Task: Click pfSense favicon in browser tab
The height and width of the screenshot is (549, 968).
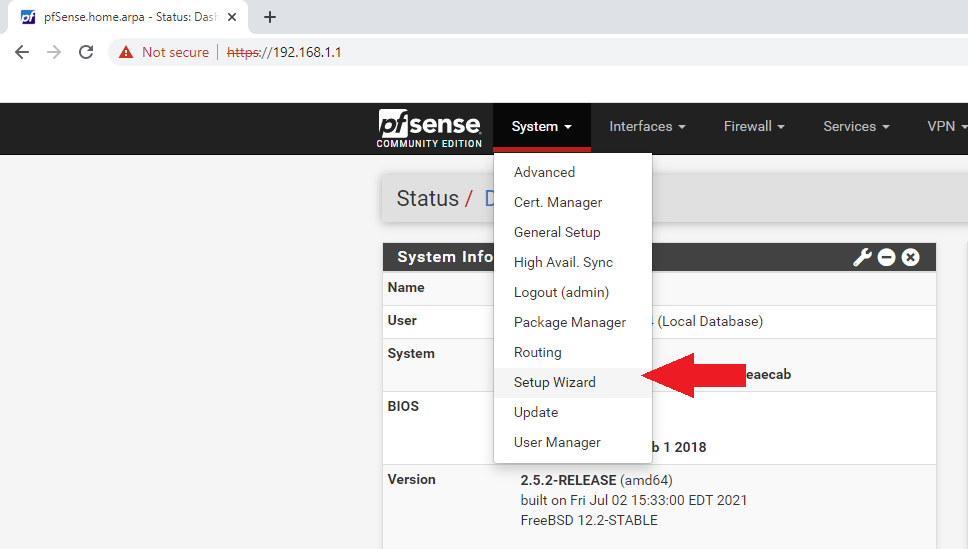Action: click(28, 17)
